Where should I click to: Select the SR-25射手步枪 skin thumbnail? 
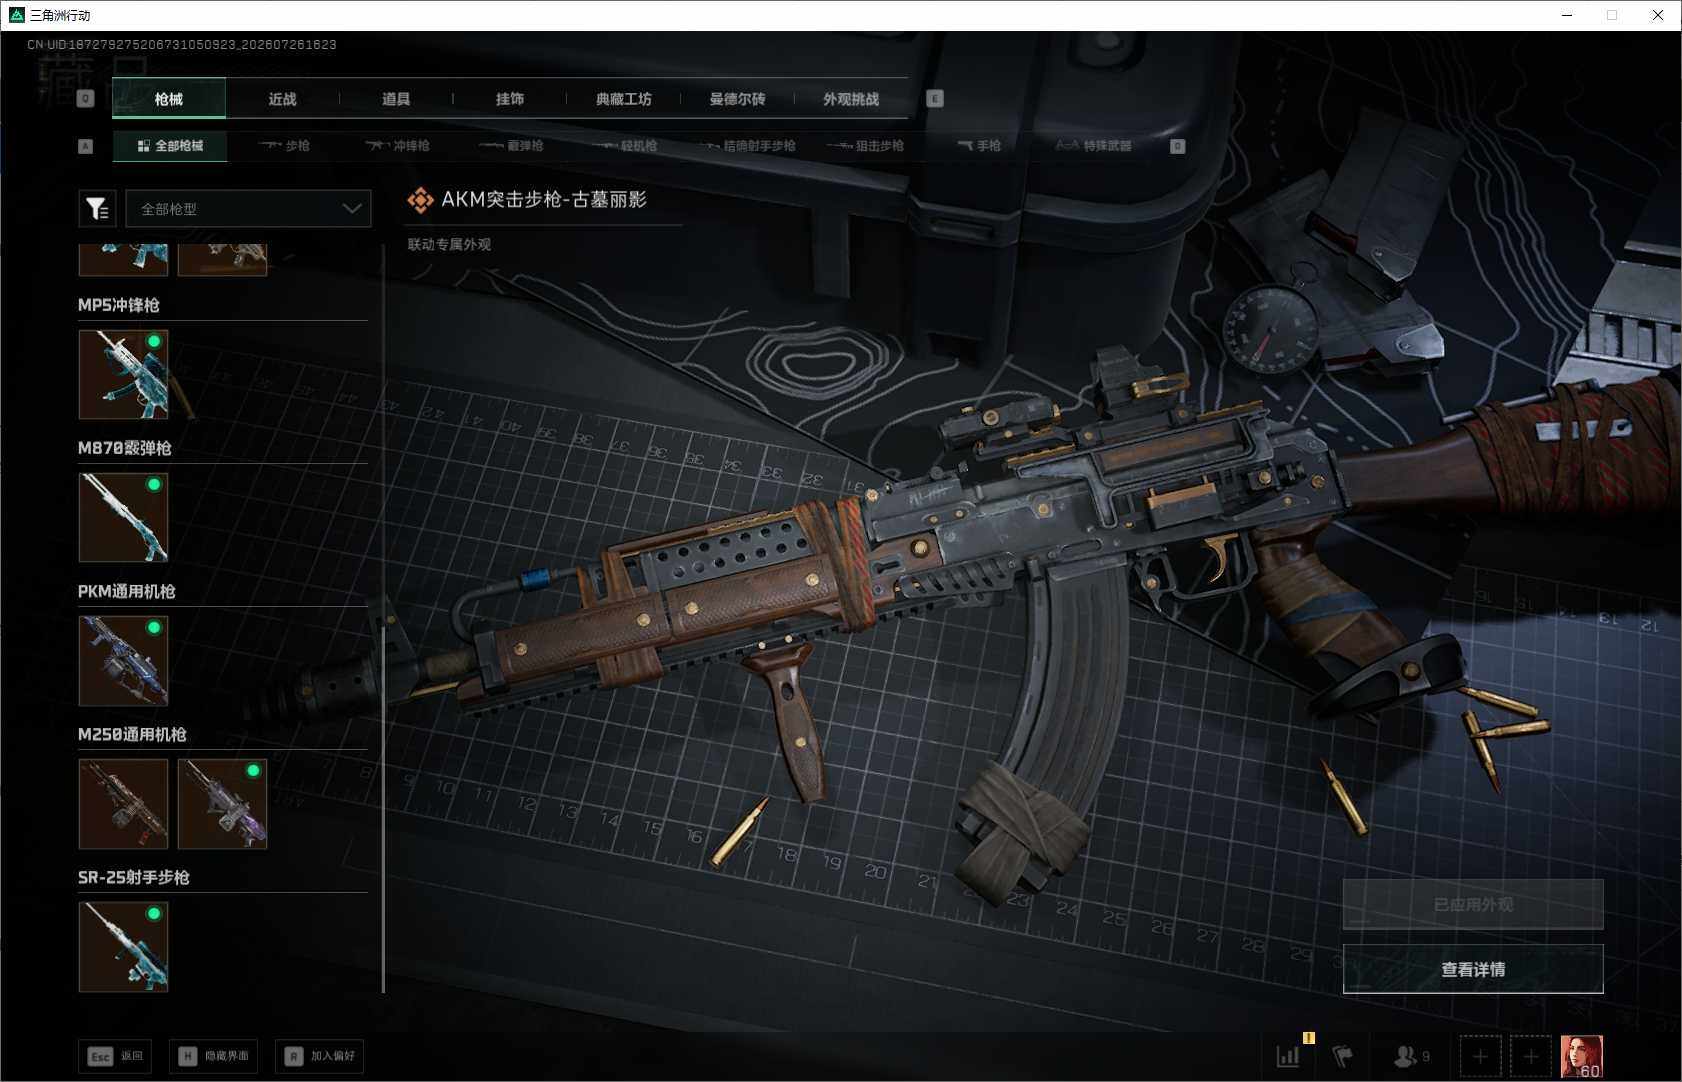coord(123,946)
